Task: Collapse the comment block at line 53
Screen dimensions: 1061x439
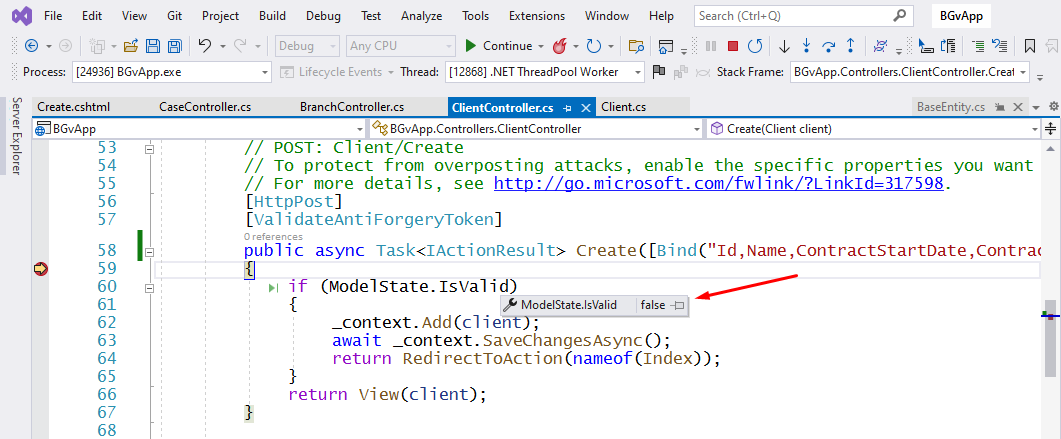Action: tap(150, 148)
